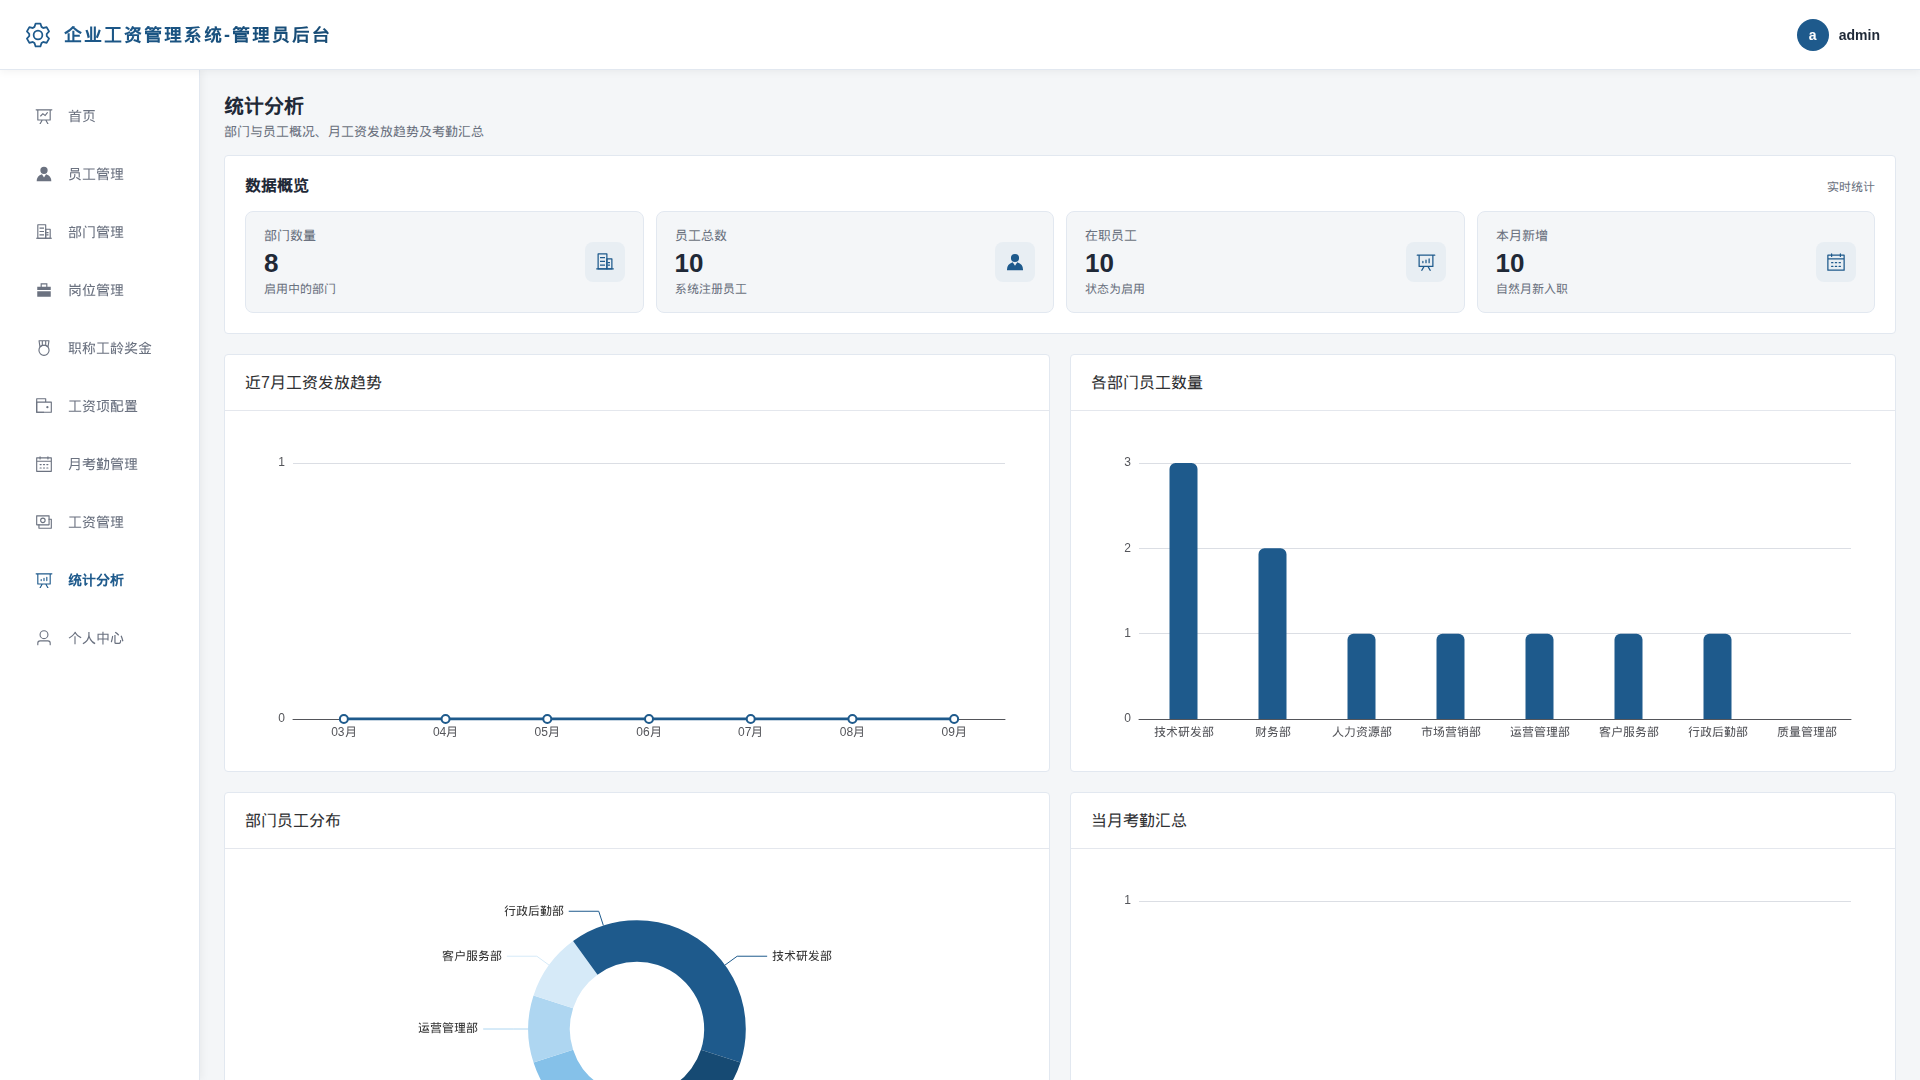Image resolution: width=1920 pixels, height=1080 pixels.
Task: Click the 人力资源部 bar
Action: (x=1361, y=676)
